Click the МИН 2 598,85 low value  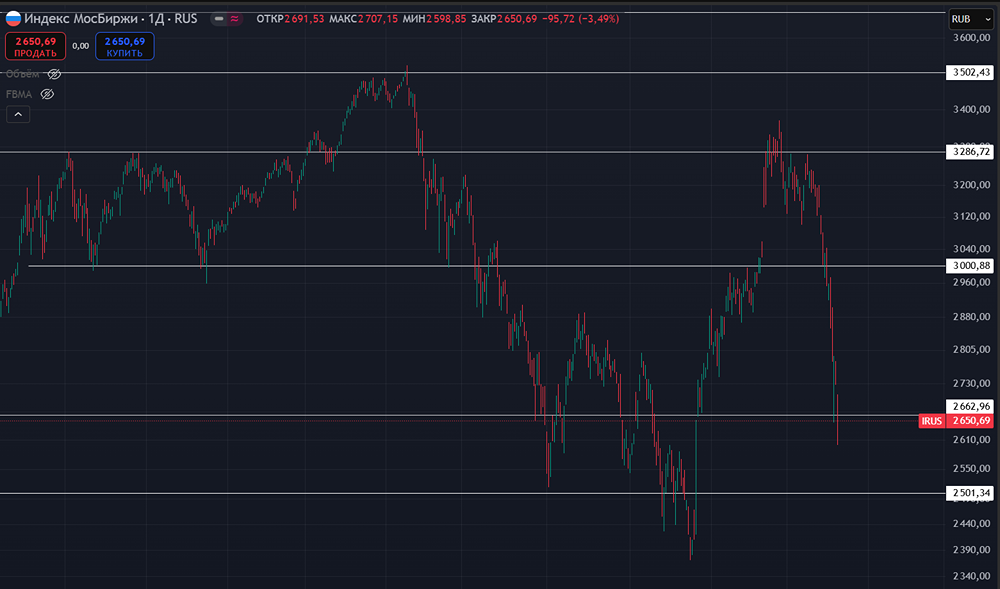click(x=434, y=19)
